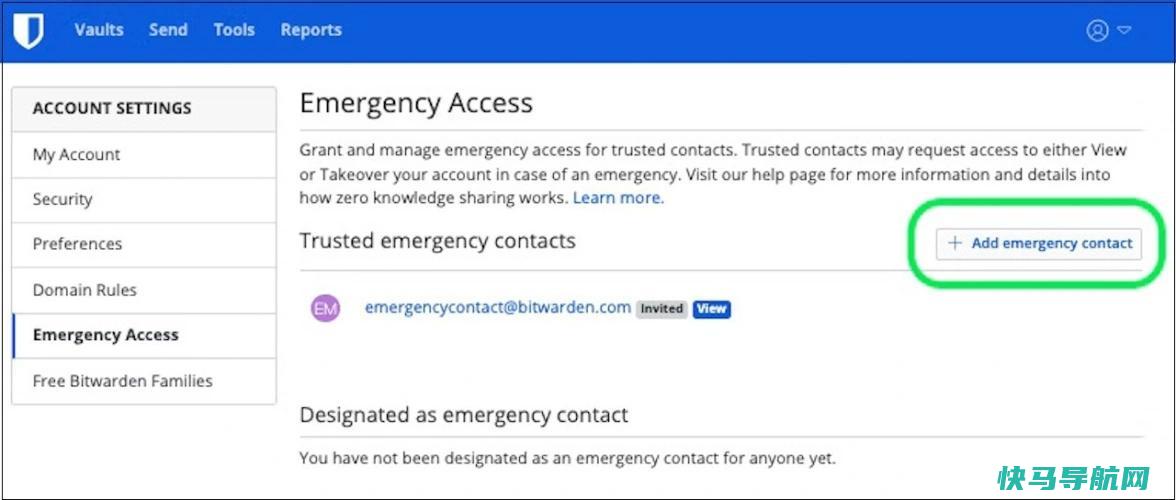Select Domain Rules in sidebar

[144, 290]
